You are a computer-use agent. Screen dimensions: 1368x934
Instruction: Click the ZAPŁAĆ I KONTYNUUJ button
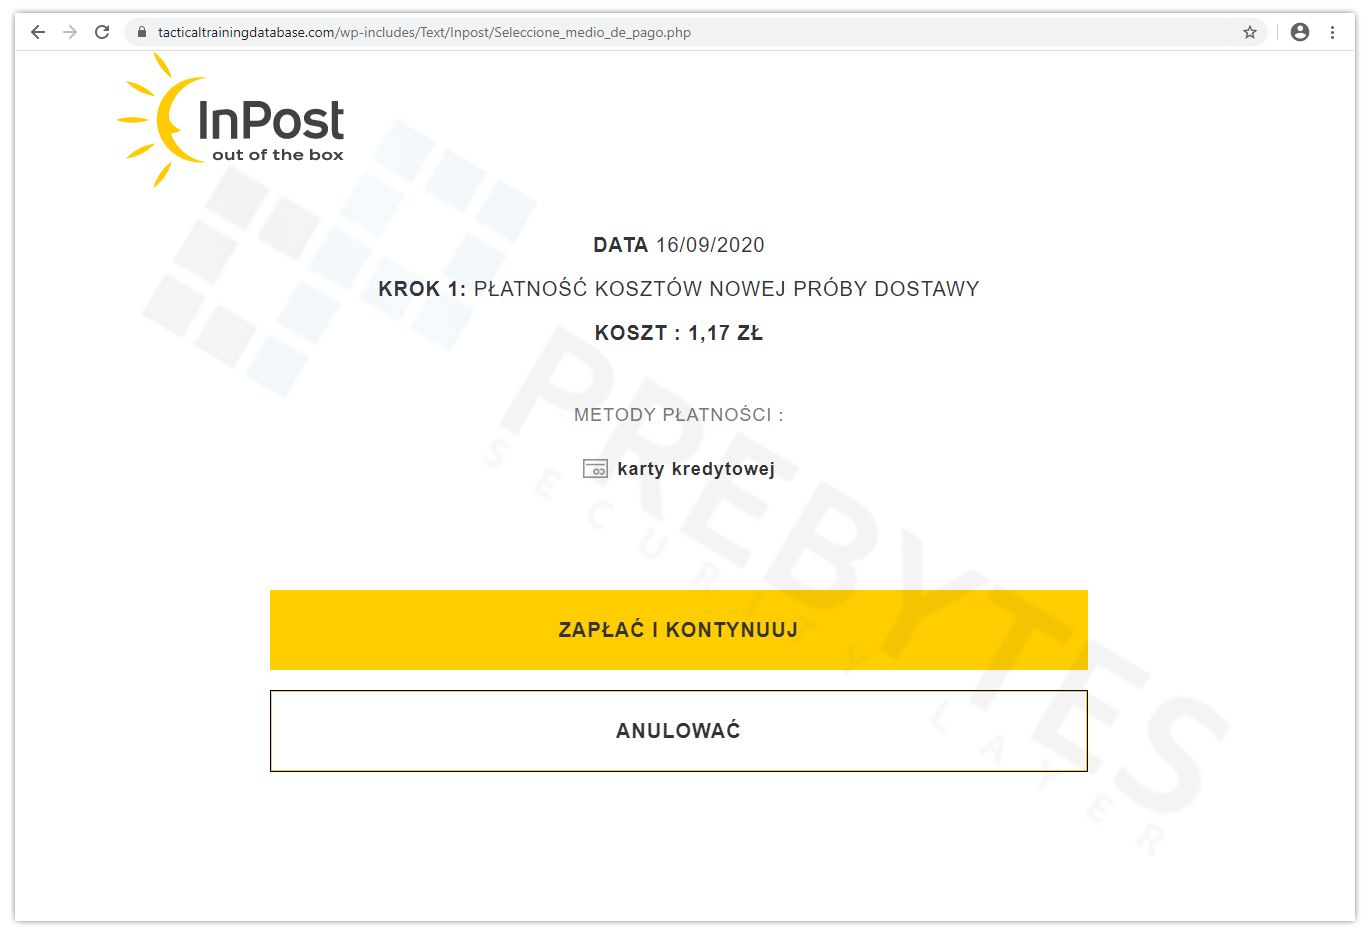pyautogui.click(x=678, y=630)
